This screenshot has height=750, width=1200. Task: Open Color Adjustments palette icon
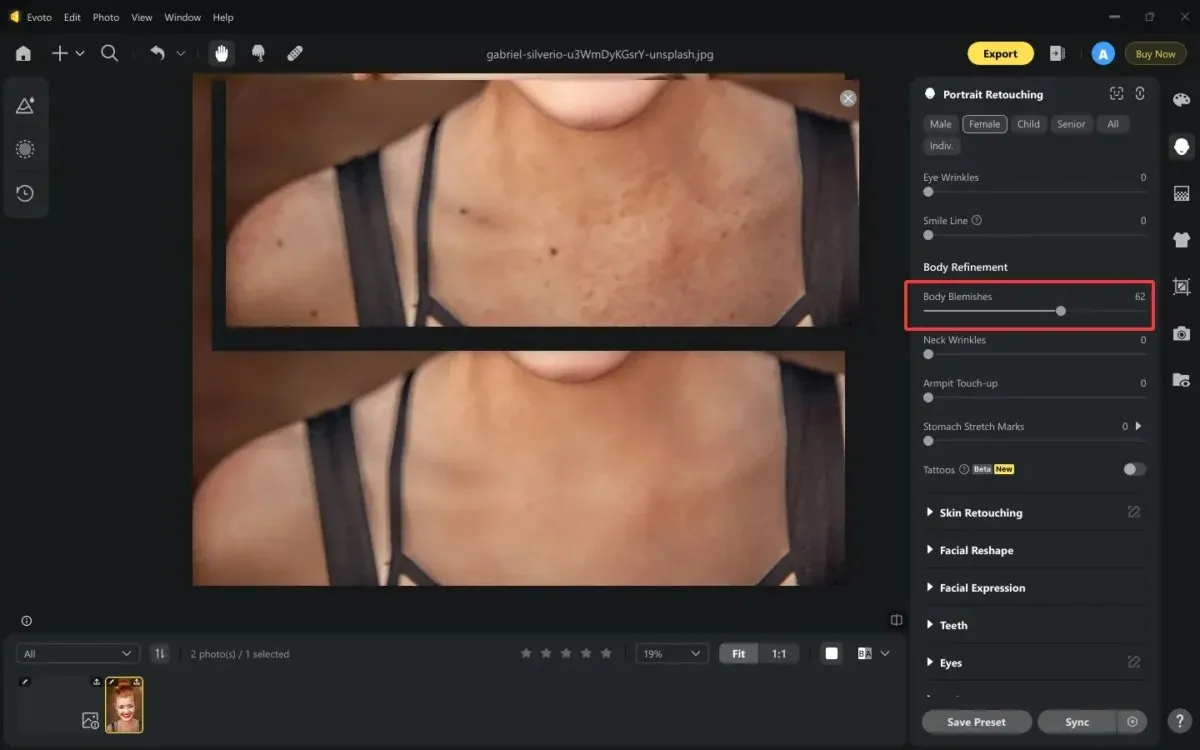point(1181,99)
